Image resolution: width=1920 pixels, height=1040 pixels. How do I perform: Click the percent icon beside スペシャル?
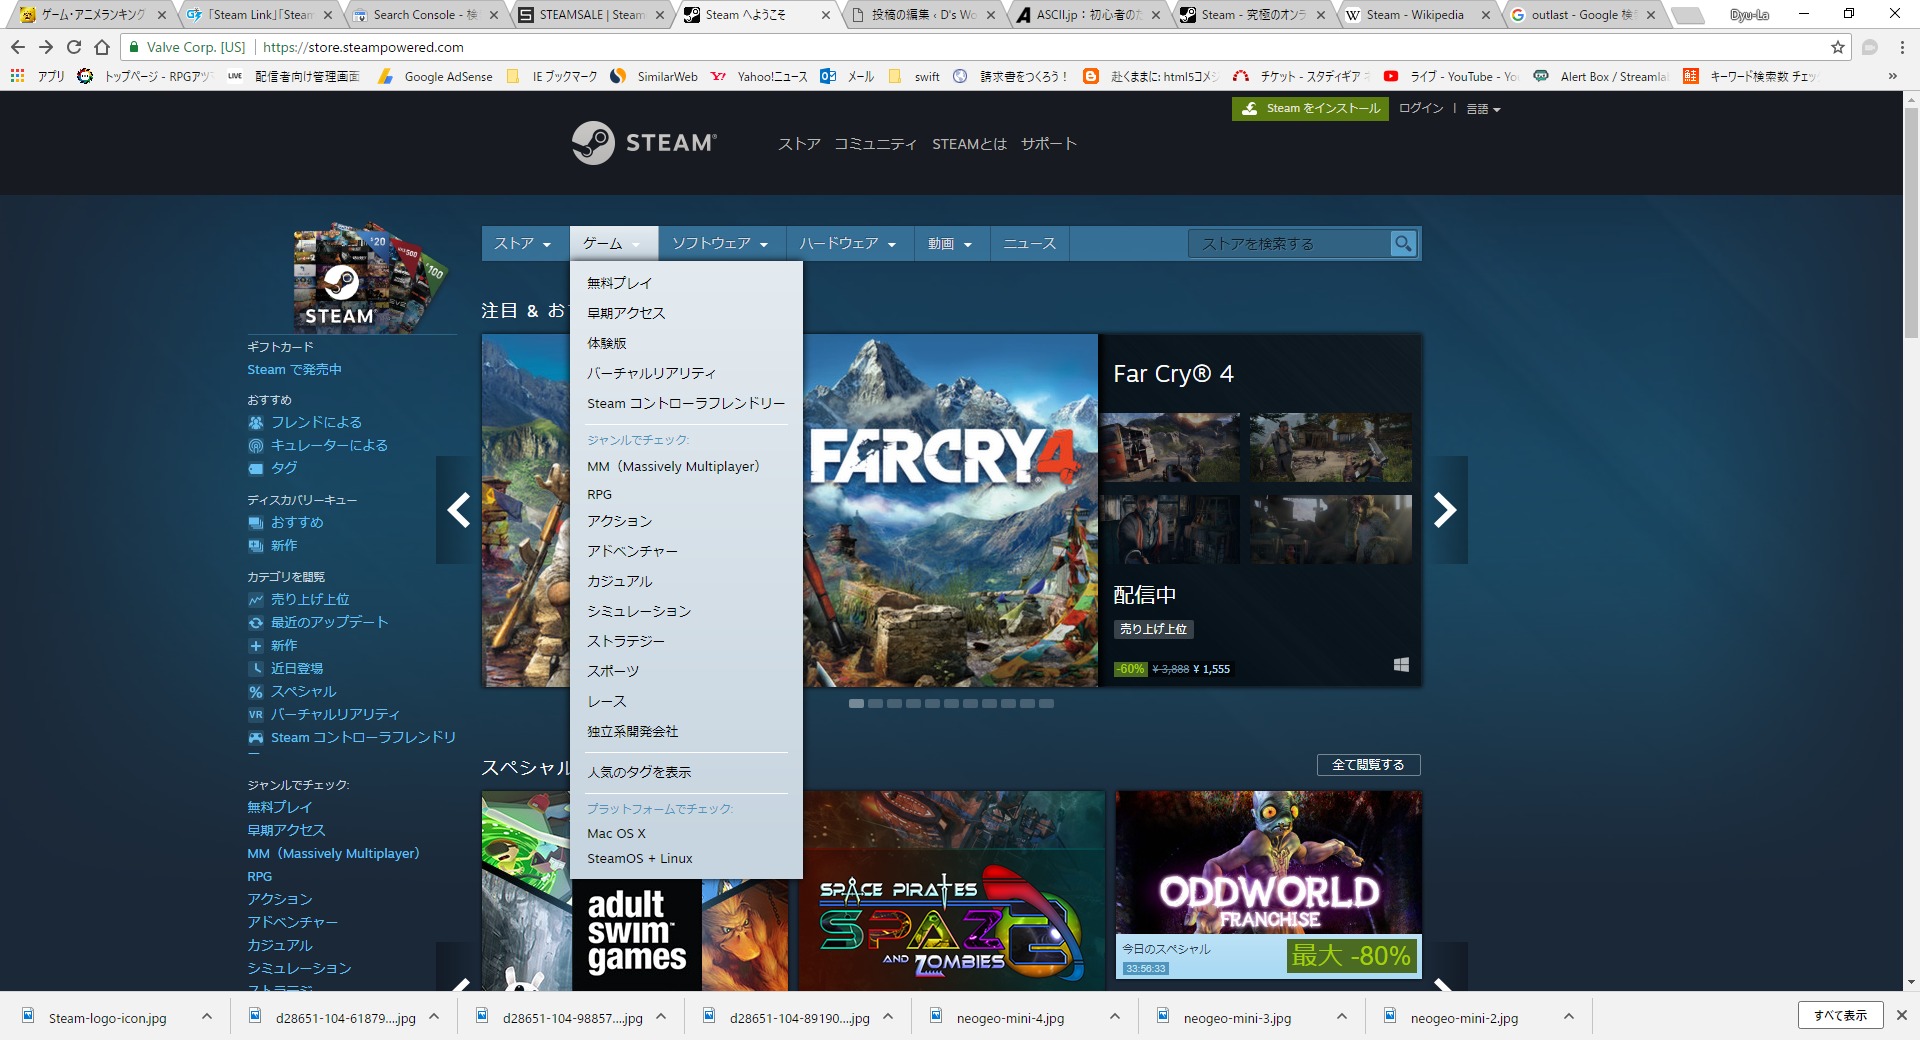(255, 691)
